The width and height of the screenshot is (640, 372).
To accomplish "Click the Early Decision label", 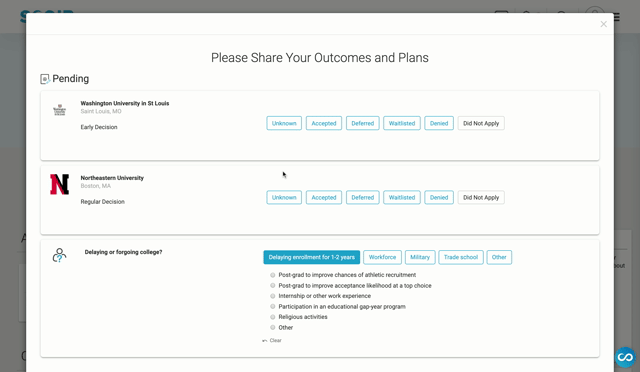I will click(x=99, y=127).
